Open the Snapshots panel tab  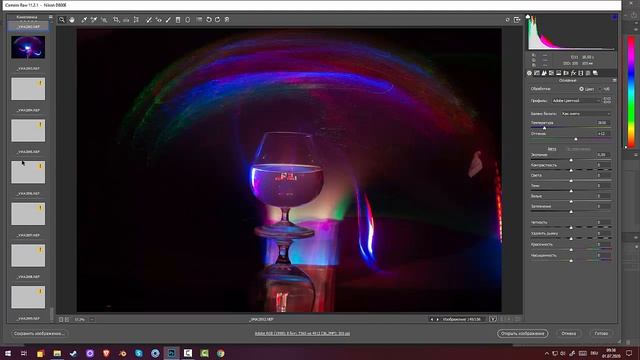point(596,73)
